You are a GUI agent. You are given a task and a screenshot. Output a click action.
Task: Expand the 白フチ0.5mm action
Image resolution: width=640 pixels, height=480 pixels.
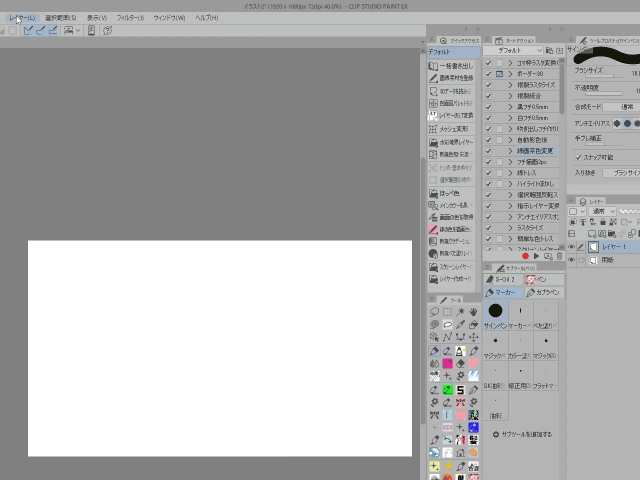point(510,118)
